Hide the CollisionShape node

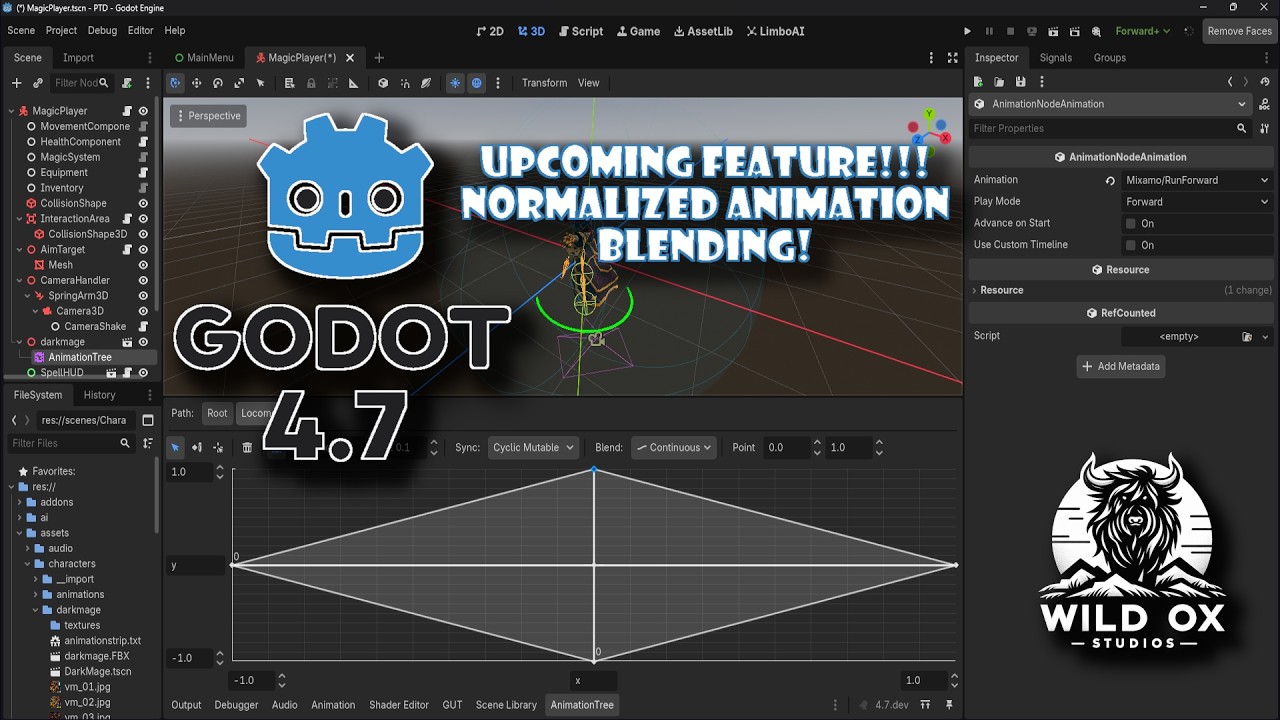coord(143,203)
